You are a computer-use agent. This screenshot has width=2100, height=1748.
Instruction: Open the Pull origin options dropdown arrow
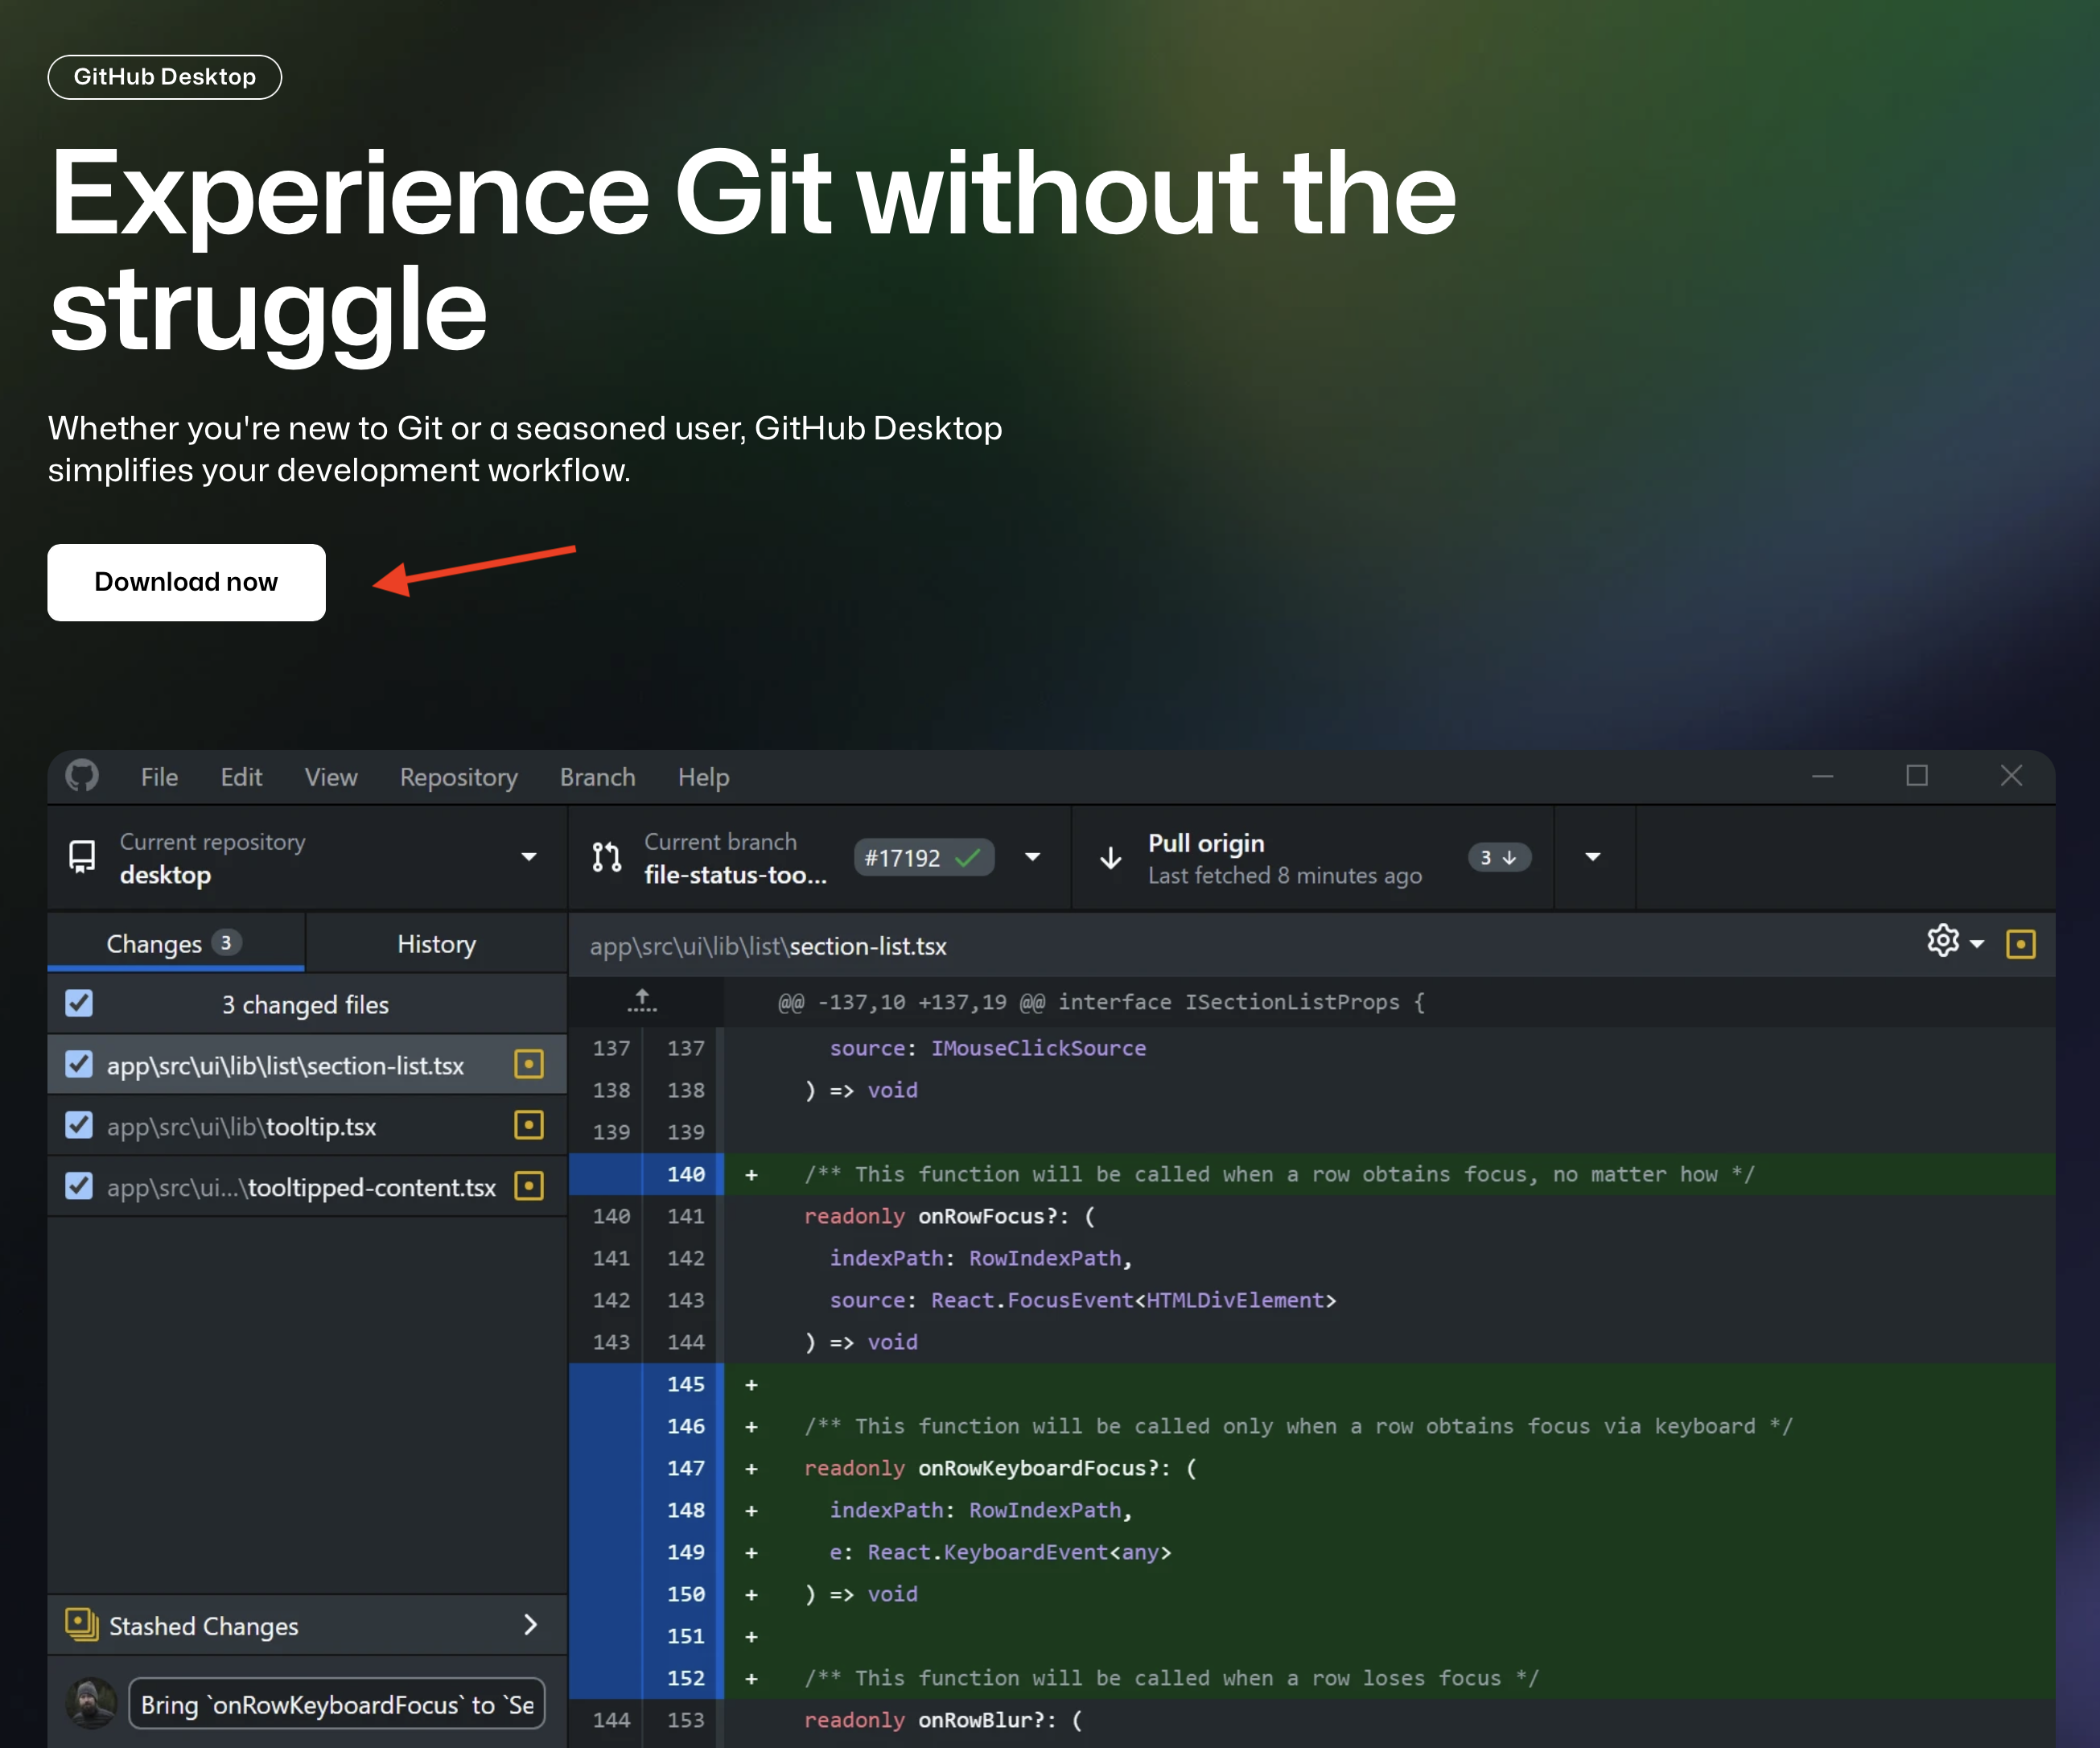tap(1594, 857)
